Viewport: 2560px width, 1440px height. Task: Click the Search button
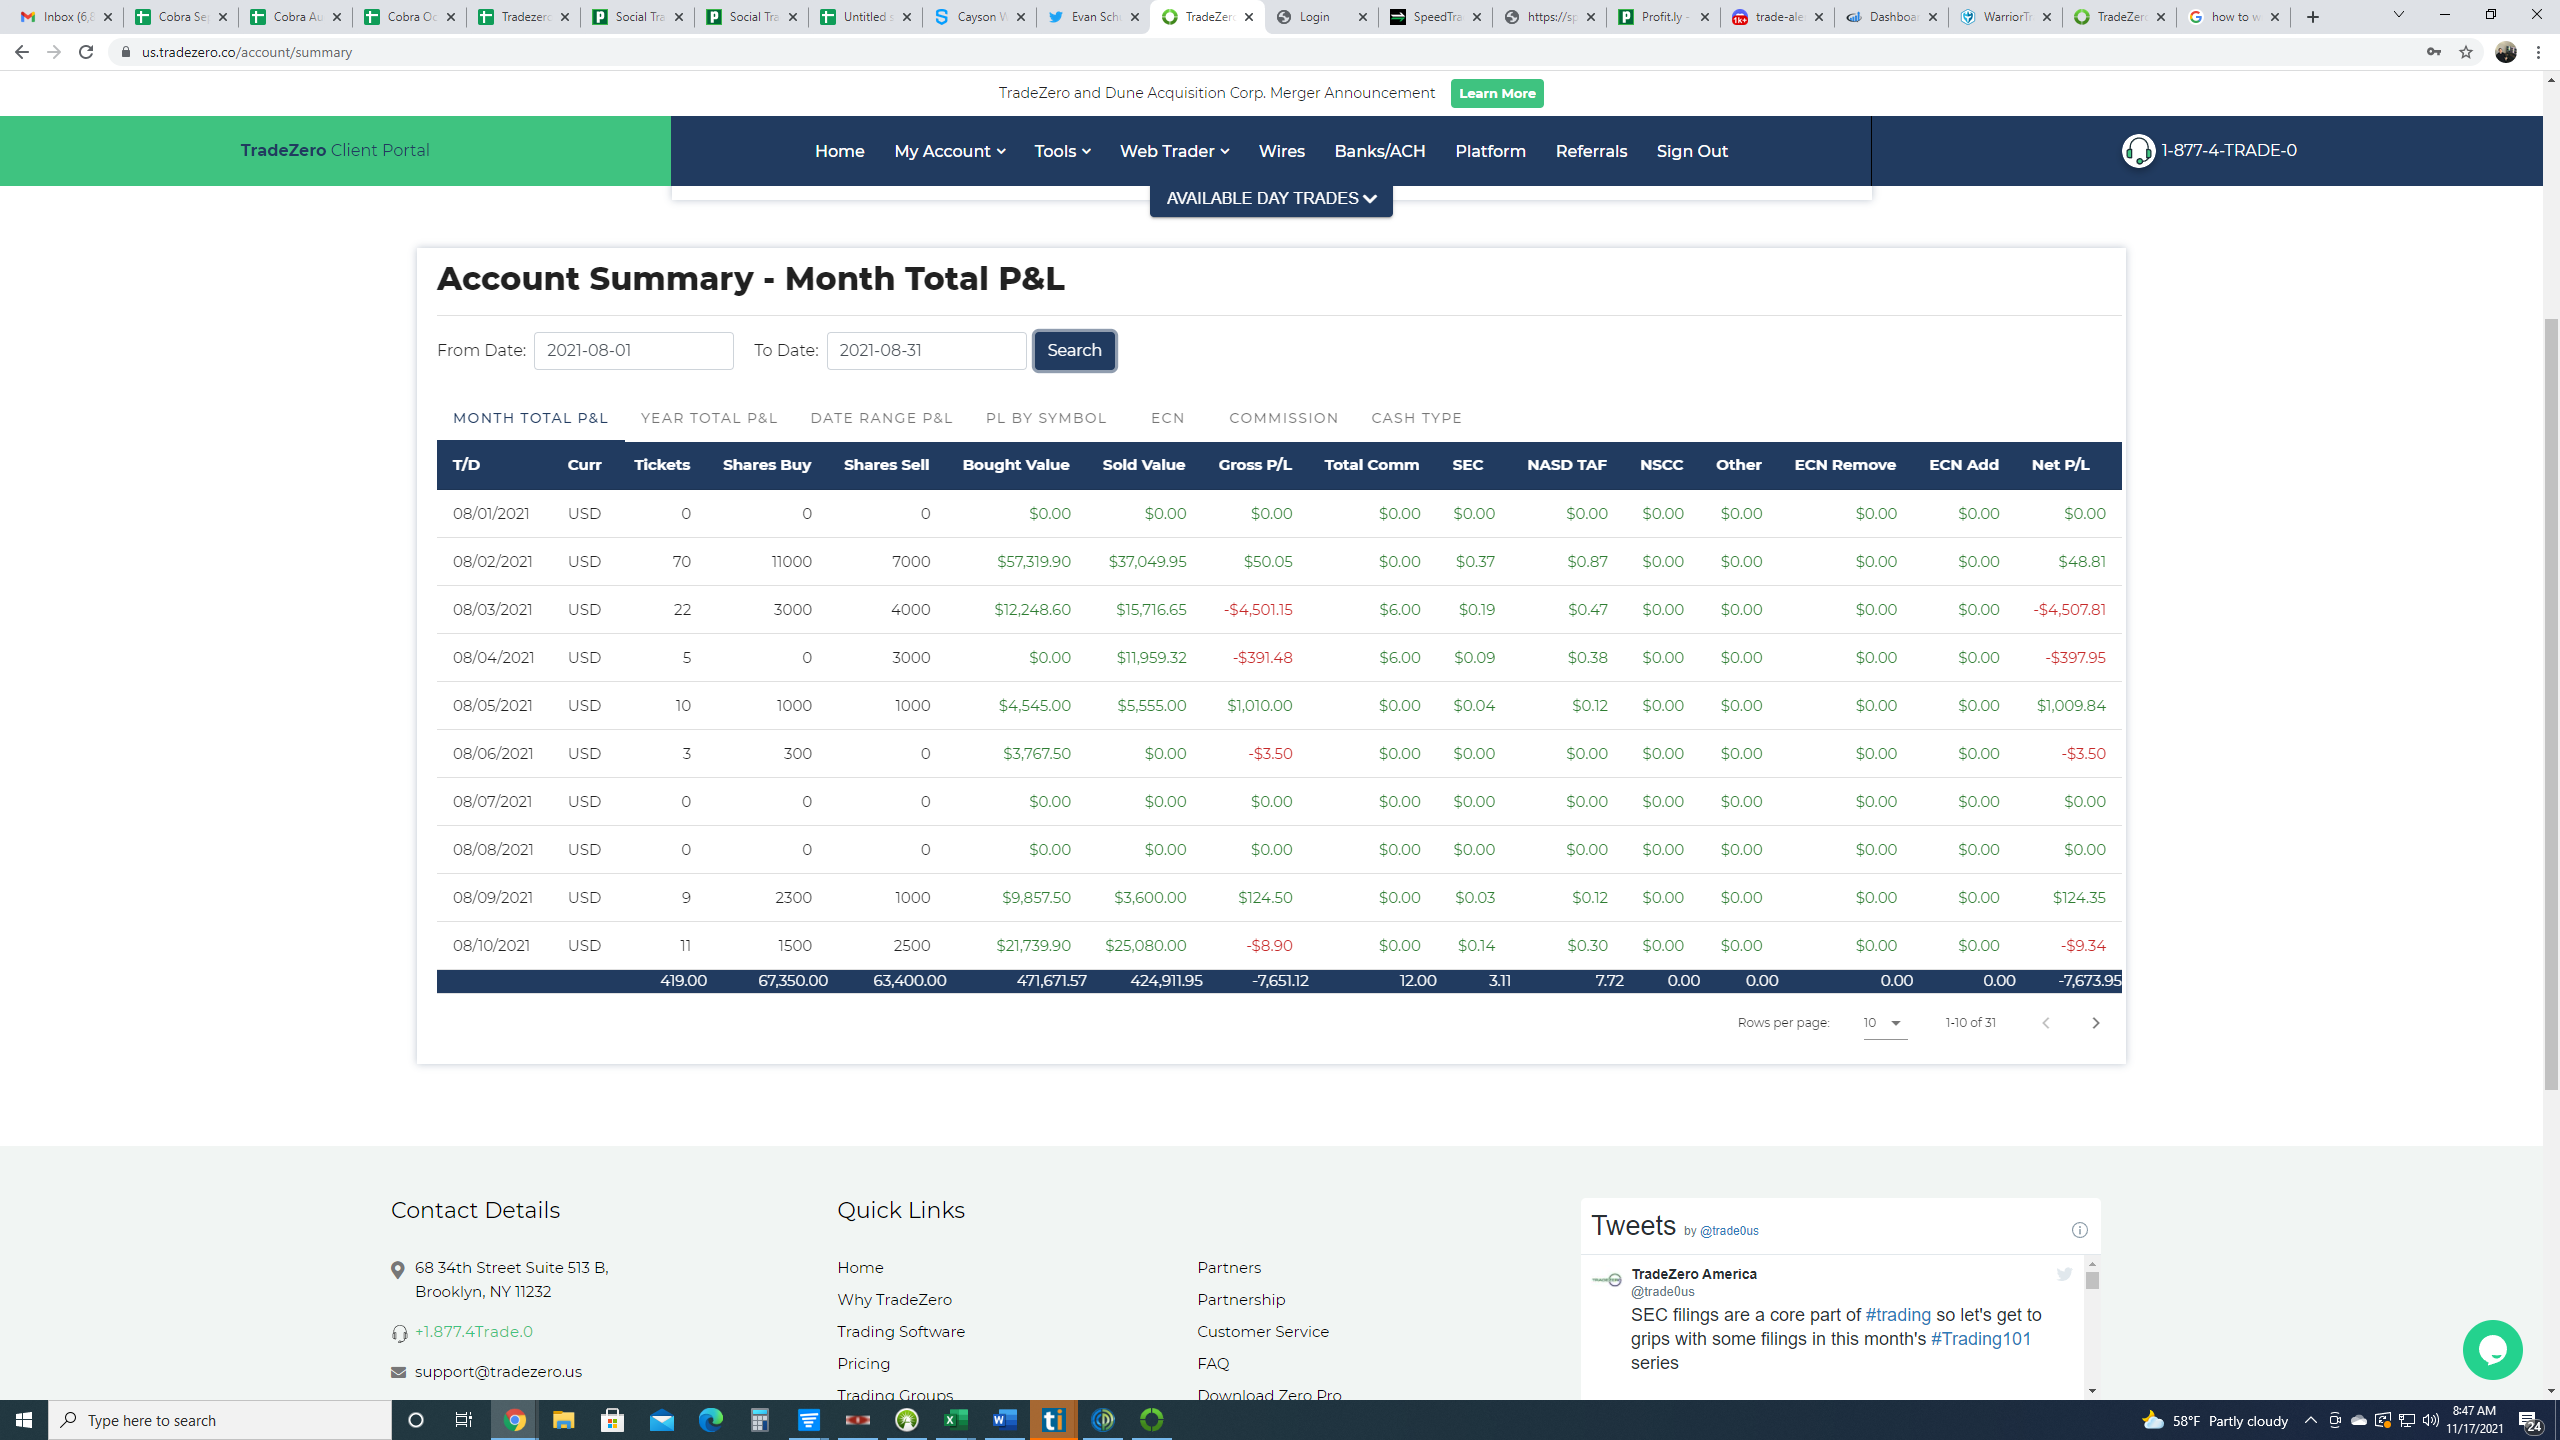point(1074,350)
